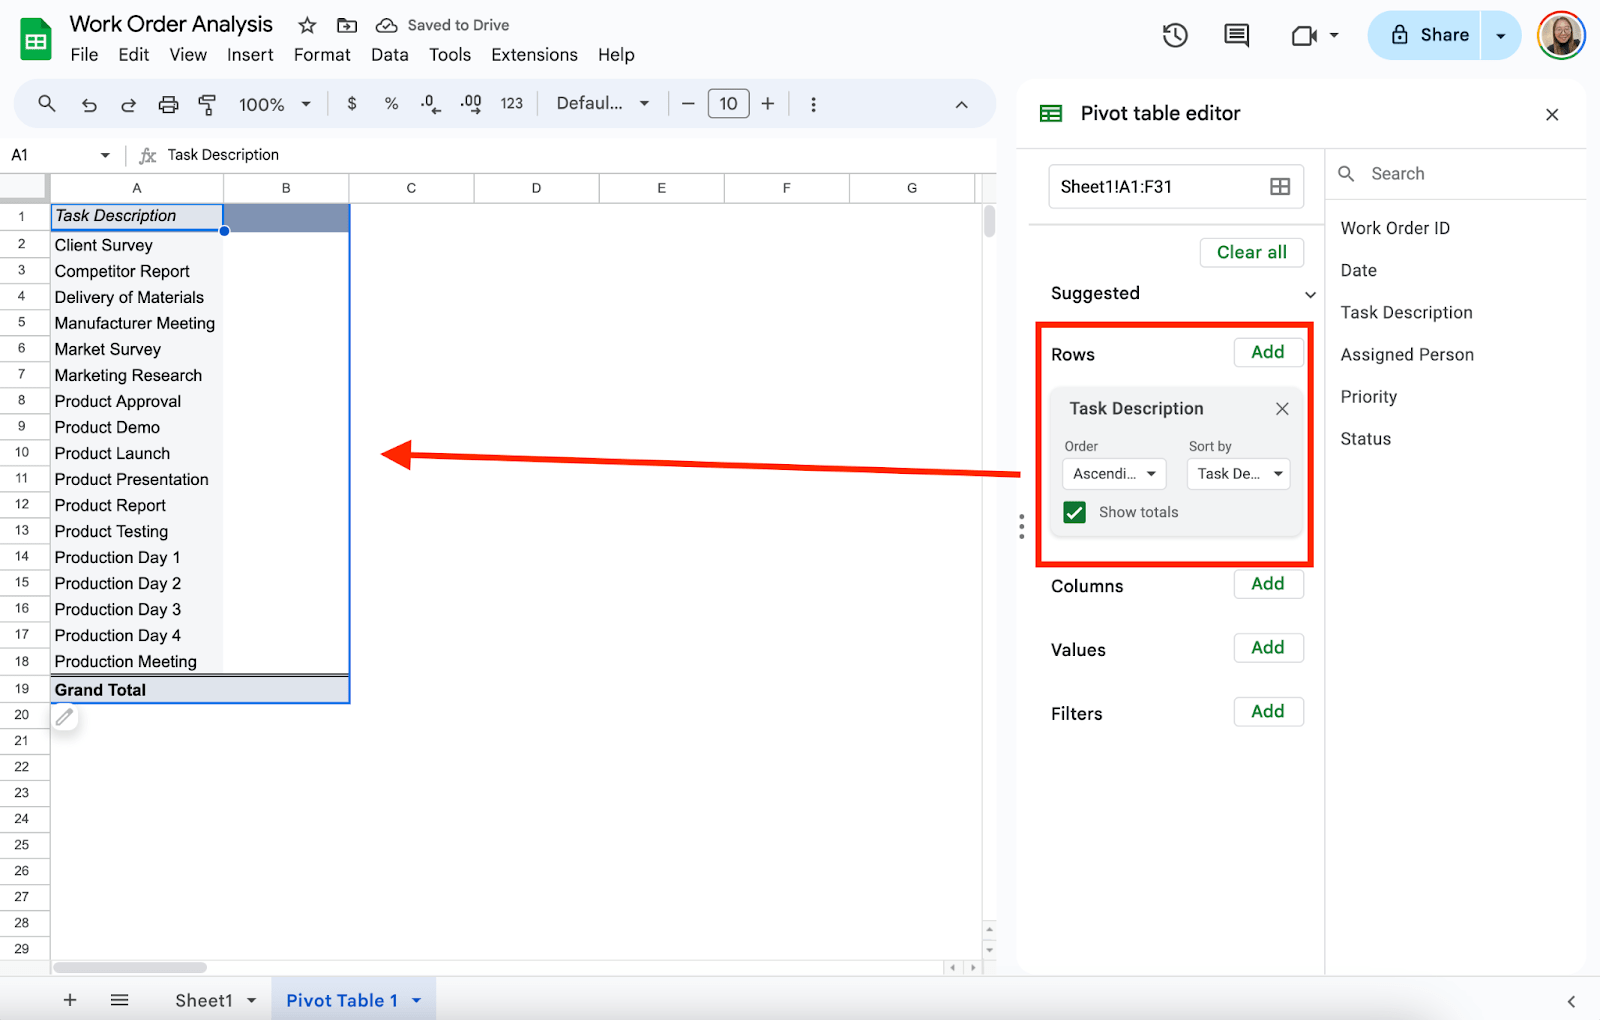Open the Order Ascending dropdown
Image resolution: width=1600 pixels, height=1020 pixels.
point(1114,474)
